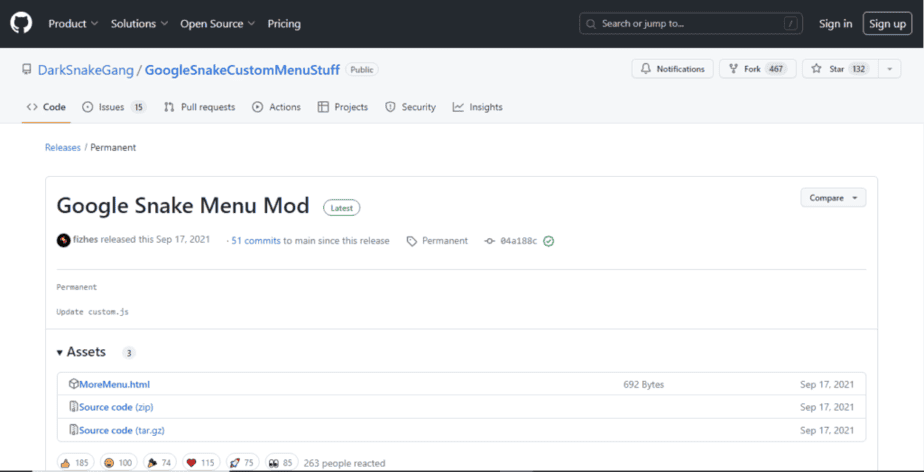Click the thumbs up reaction emoji

point(66,463)
